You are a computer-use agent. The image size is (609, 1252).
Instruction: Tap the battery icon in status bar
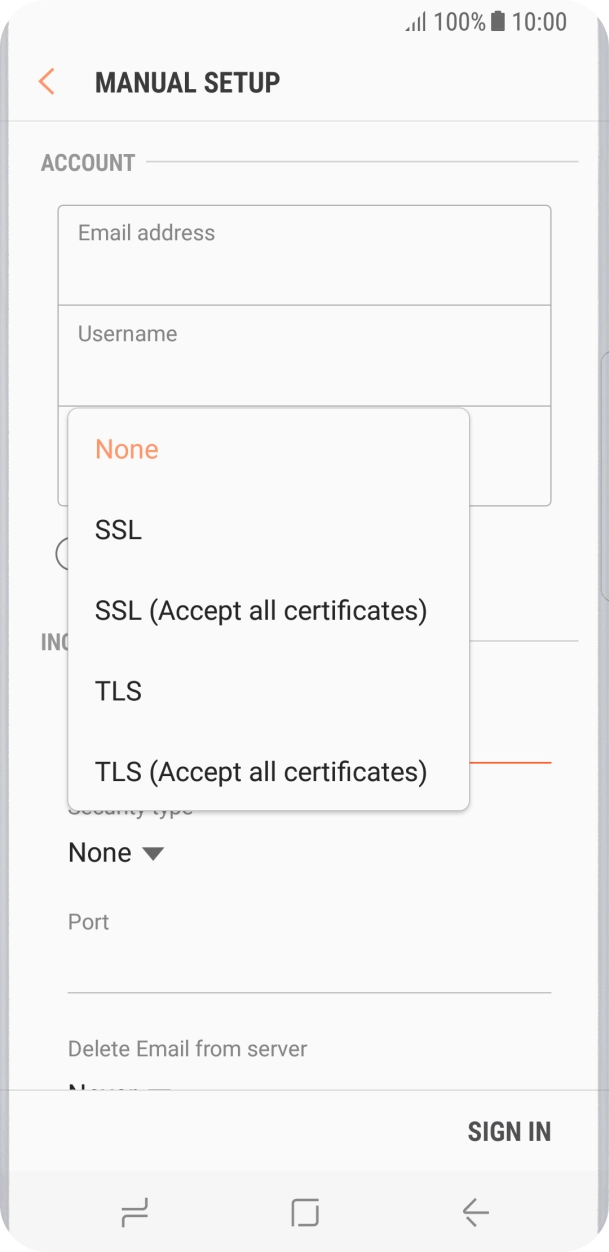pyautogui.click(x=498, y=22)
